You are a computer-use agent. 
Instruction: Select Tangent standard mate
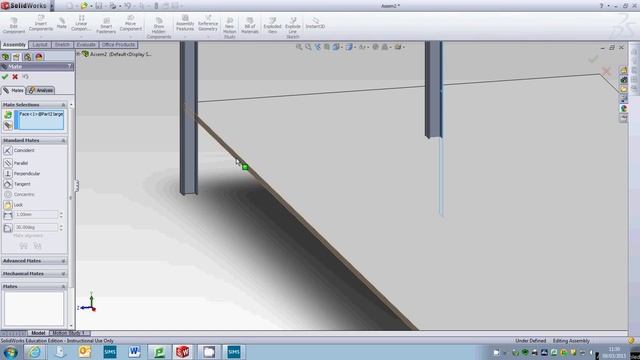click(x=17, y=184)
